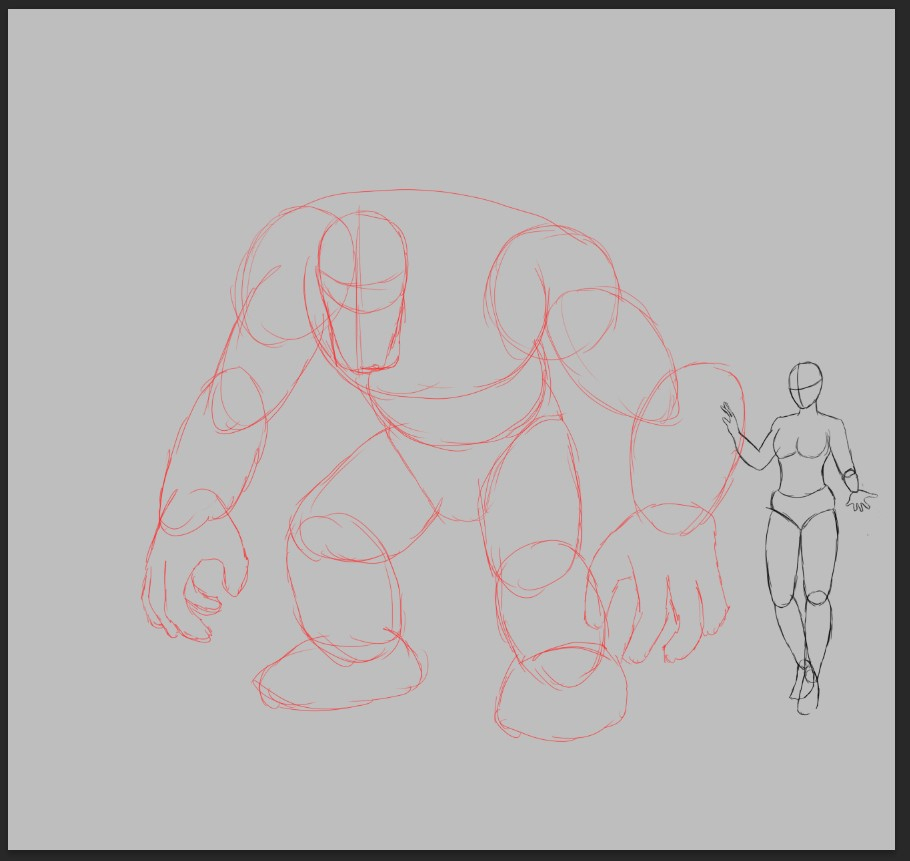Click the golem's elbow on the left arm
Viewport: 910px width, 861px height.
237,400
